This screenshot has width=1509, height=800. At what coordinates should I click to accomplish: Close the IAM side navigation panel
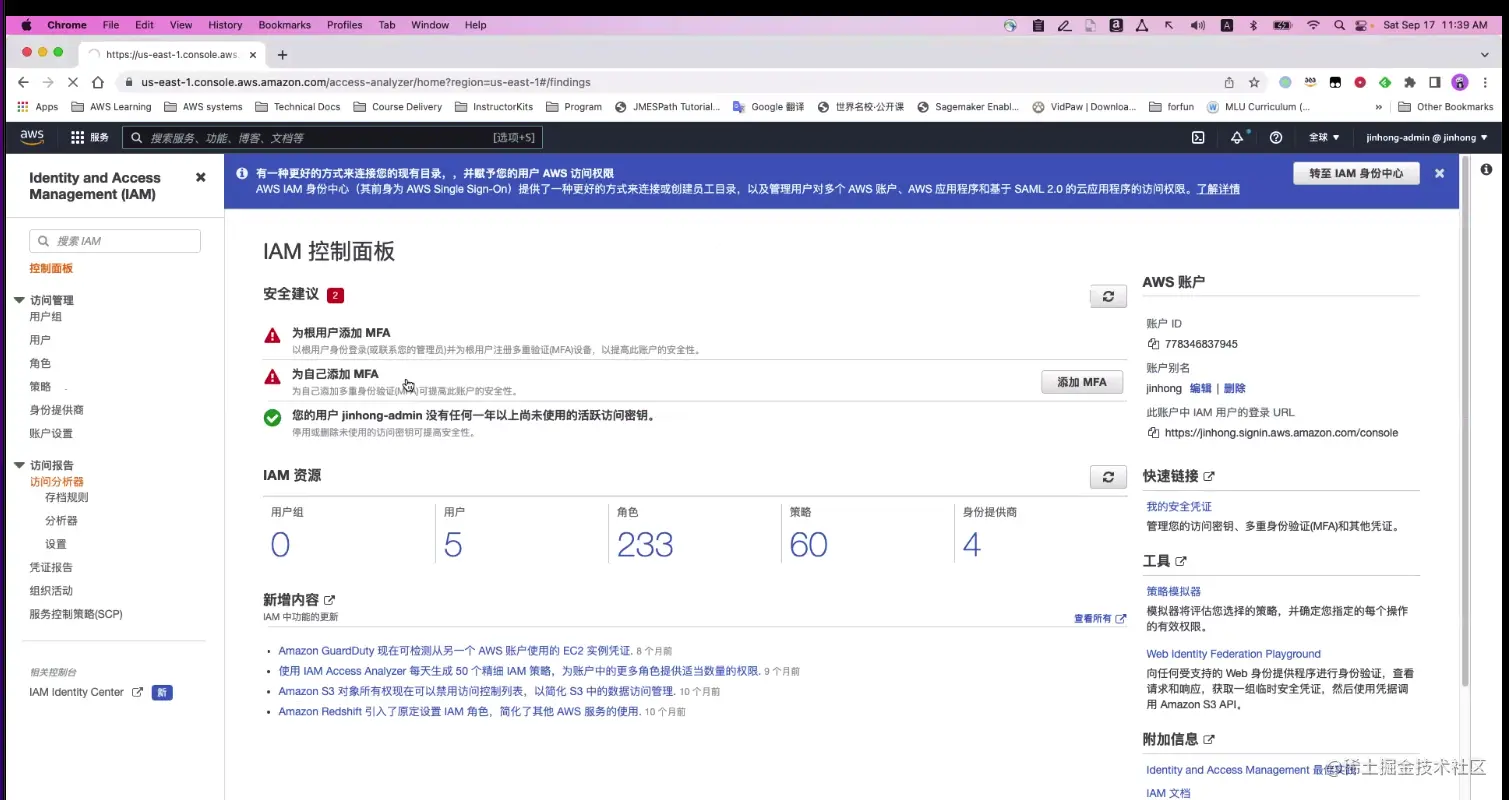point(200,177)
